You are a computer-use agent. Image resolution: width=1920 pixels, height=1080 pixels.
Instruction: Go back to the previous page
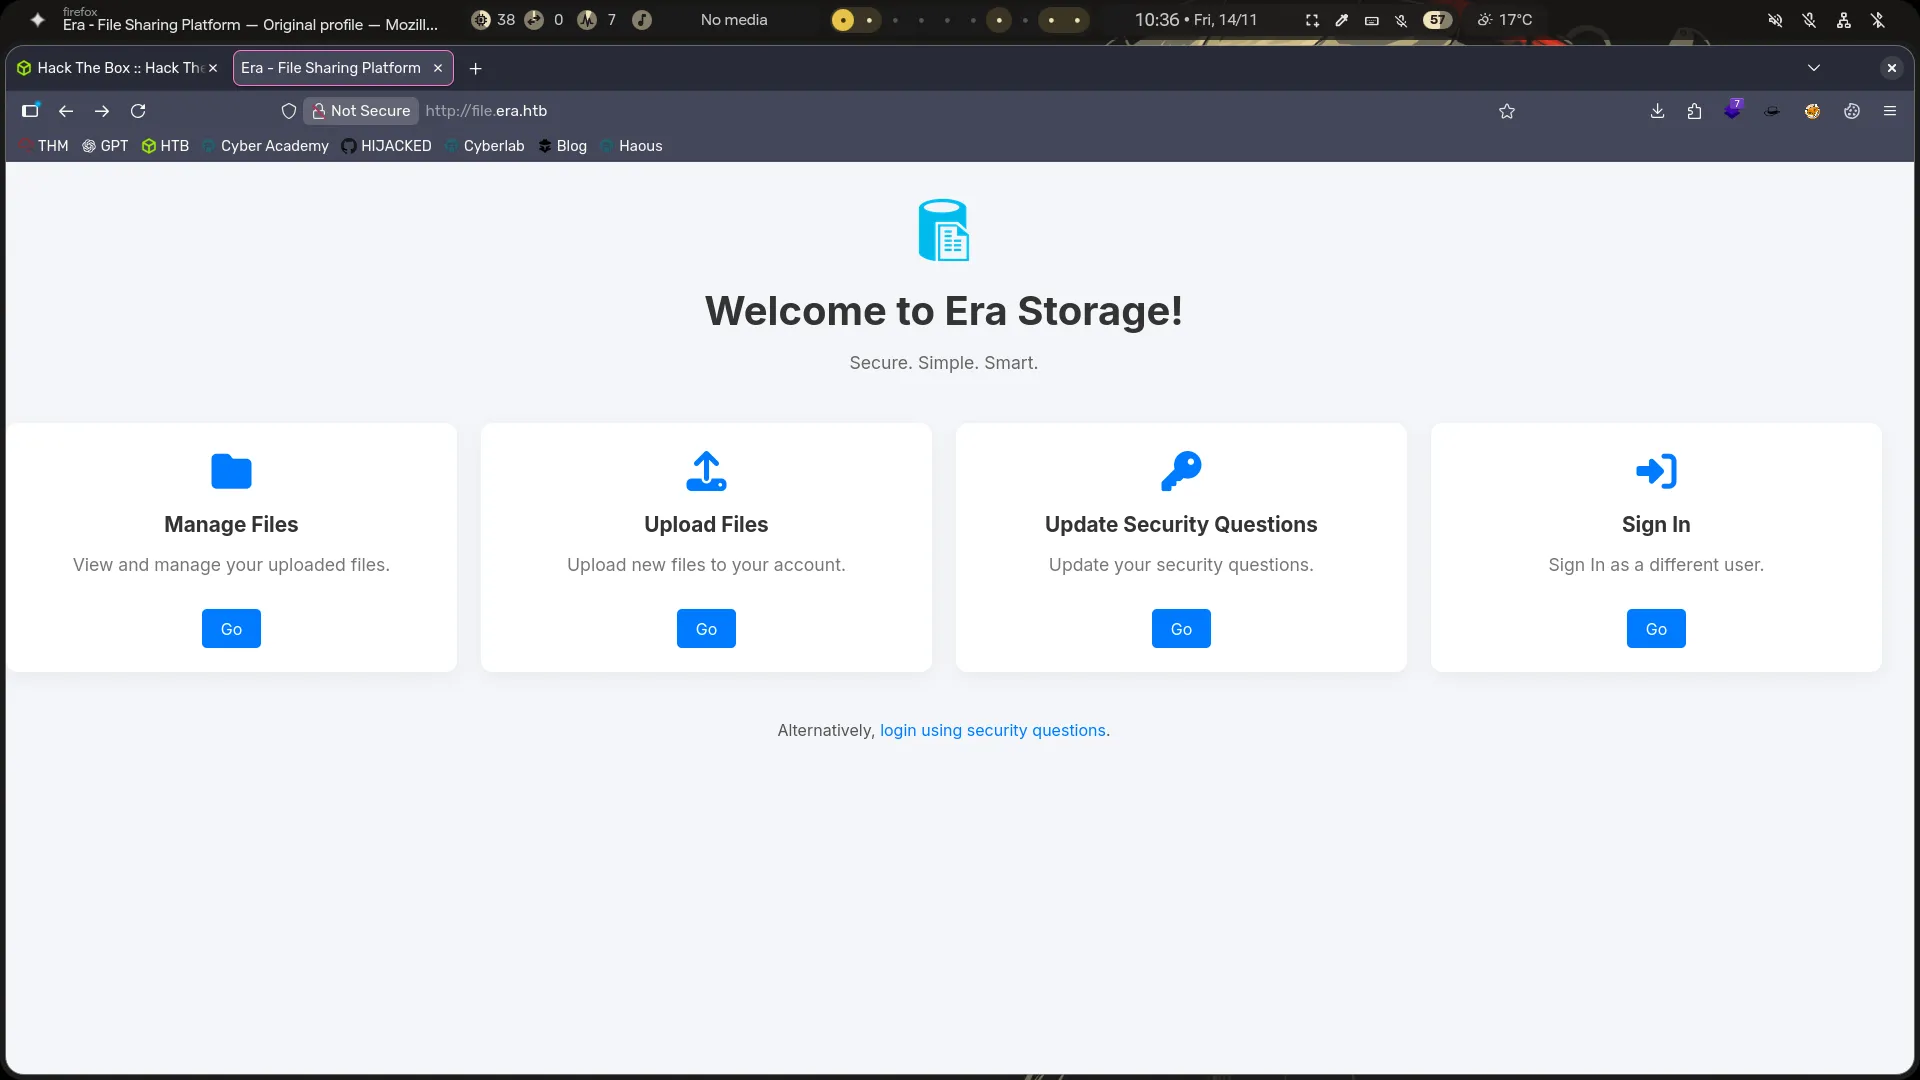coord(66,111)
